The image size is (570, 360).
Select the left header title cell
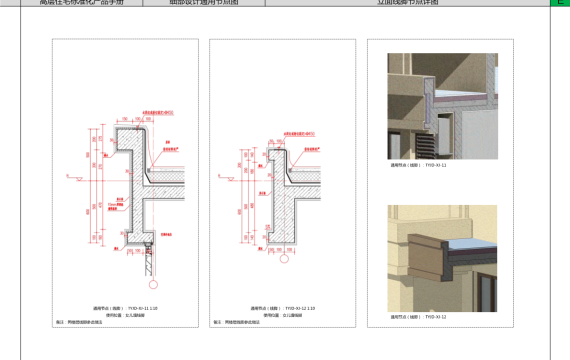pos(81,3)
